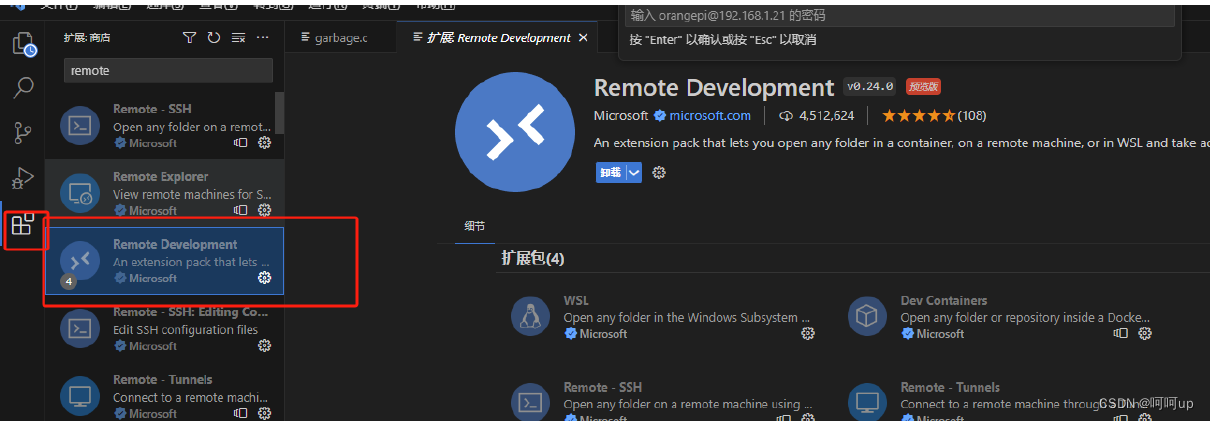Click the manage gear beside the uninstall button
The image size is (1210, 421).
point(659,173)
